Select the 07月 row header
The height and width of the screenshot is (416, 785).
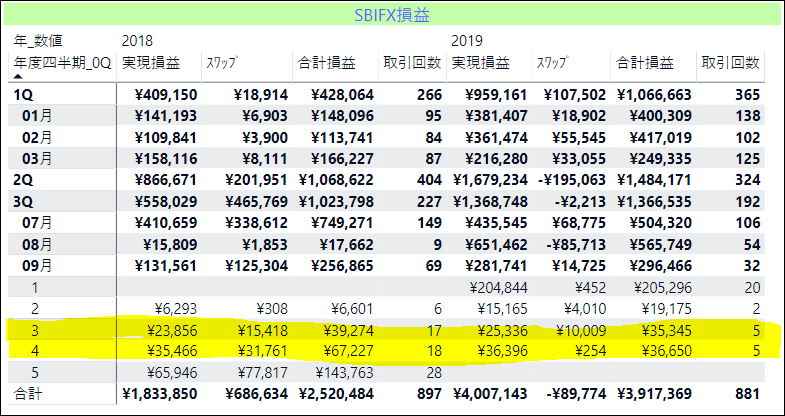point(37,223)
